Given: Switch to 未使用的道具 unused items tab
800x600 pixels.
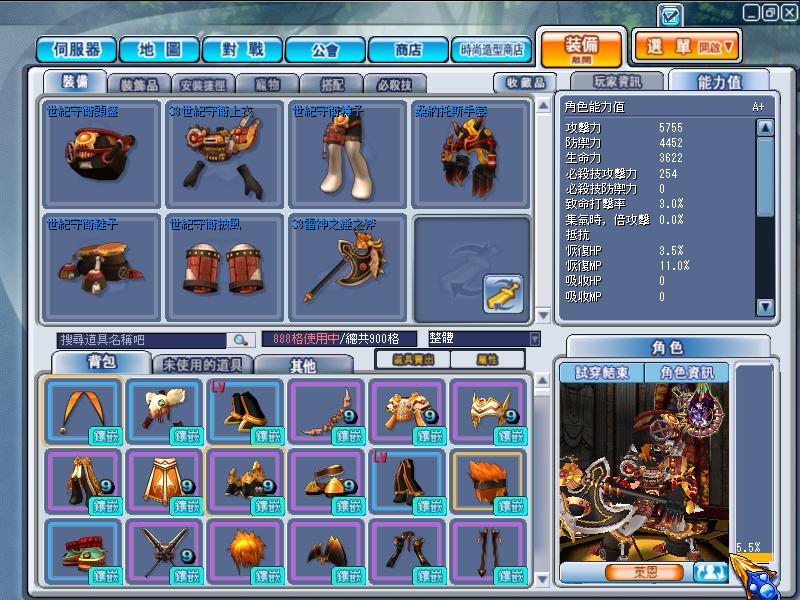Looking at the screenshot, I should point(202,364).
